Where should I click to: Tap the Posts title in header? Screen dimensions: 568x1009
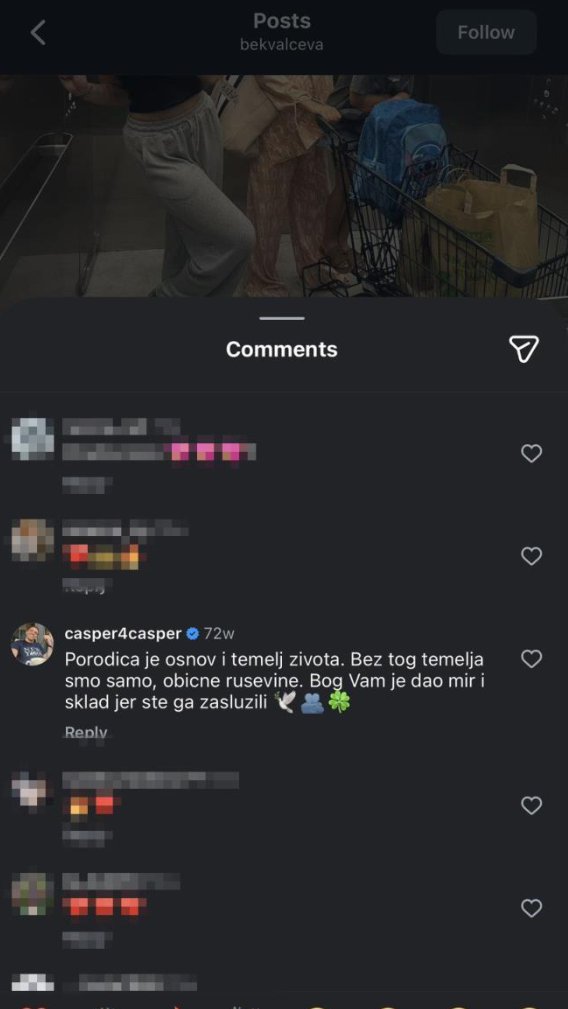[x=282, y=21]
